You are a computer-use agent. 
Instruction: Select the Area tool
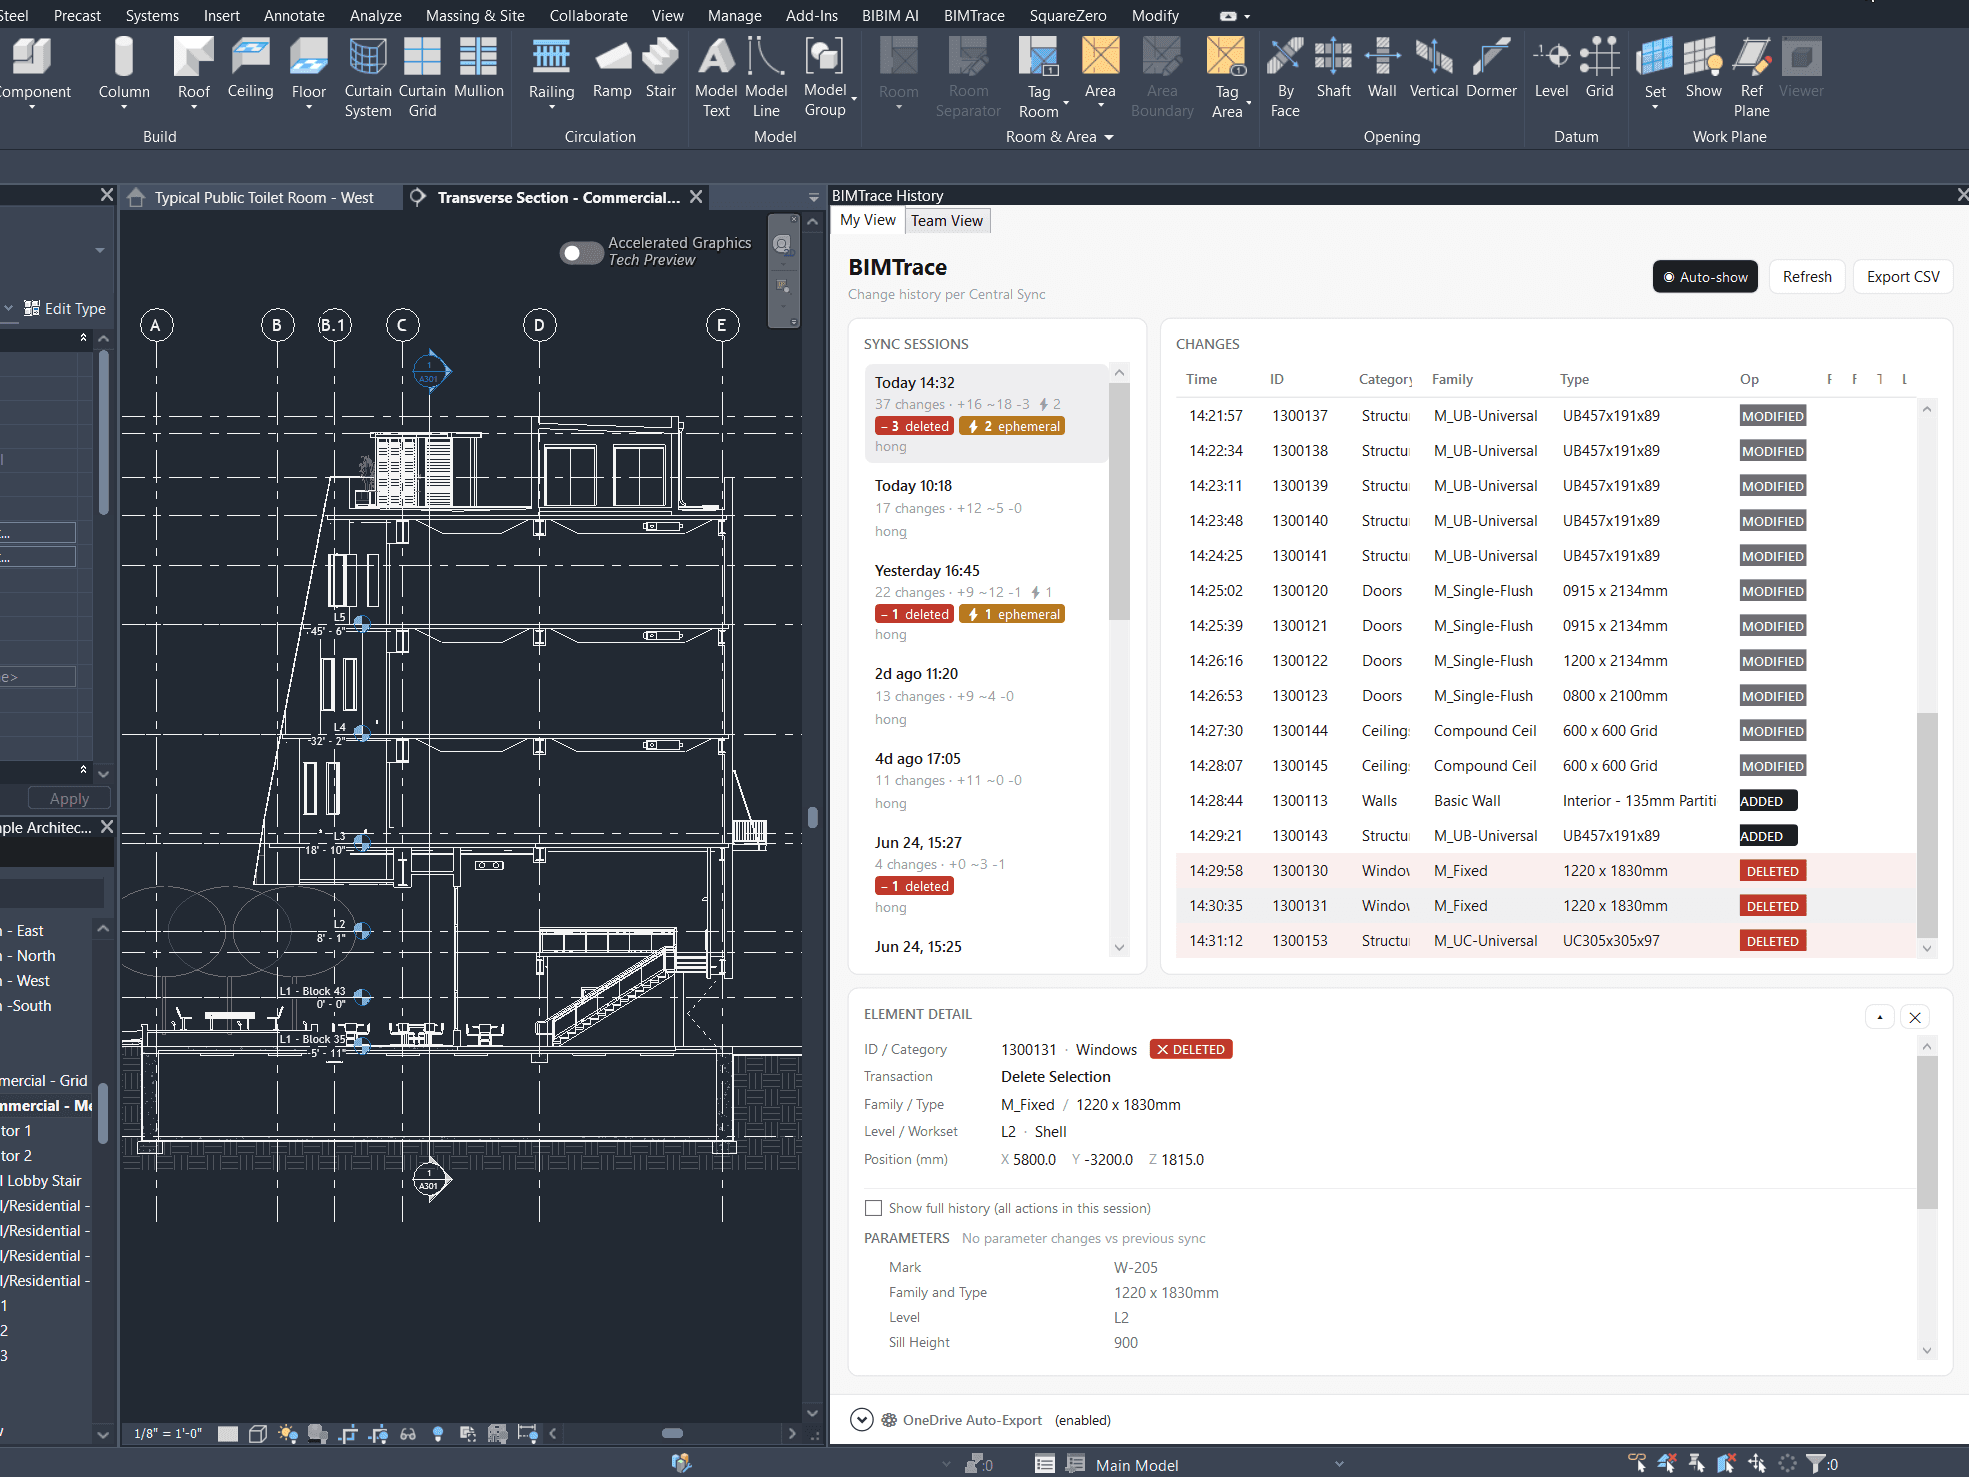click(1100, 70)
